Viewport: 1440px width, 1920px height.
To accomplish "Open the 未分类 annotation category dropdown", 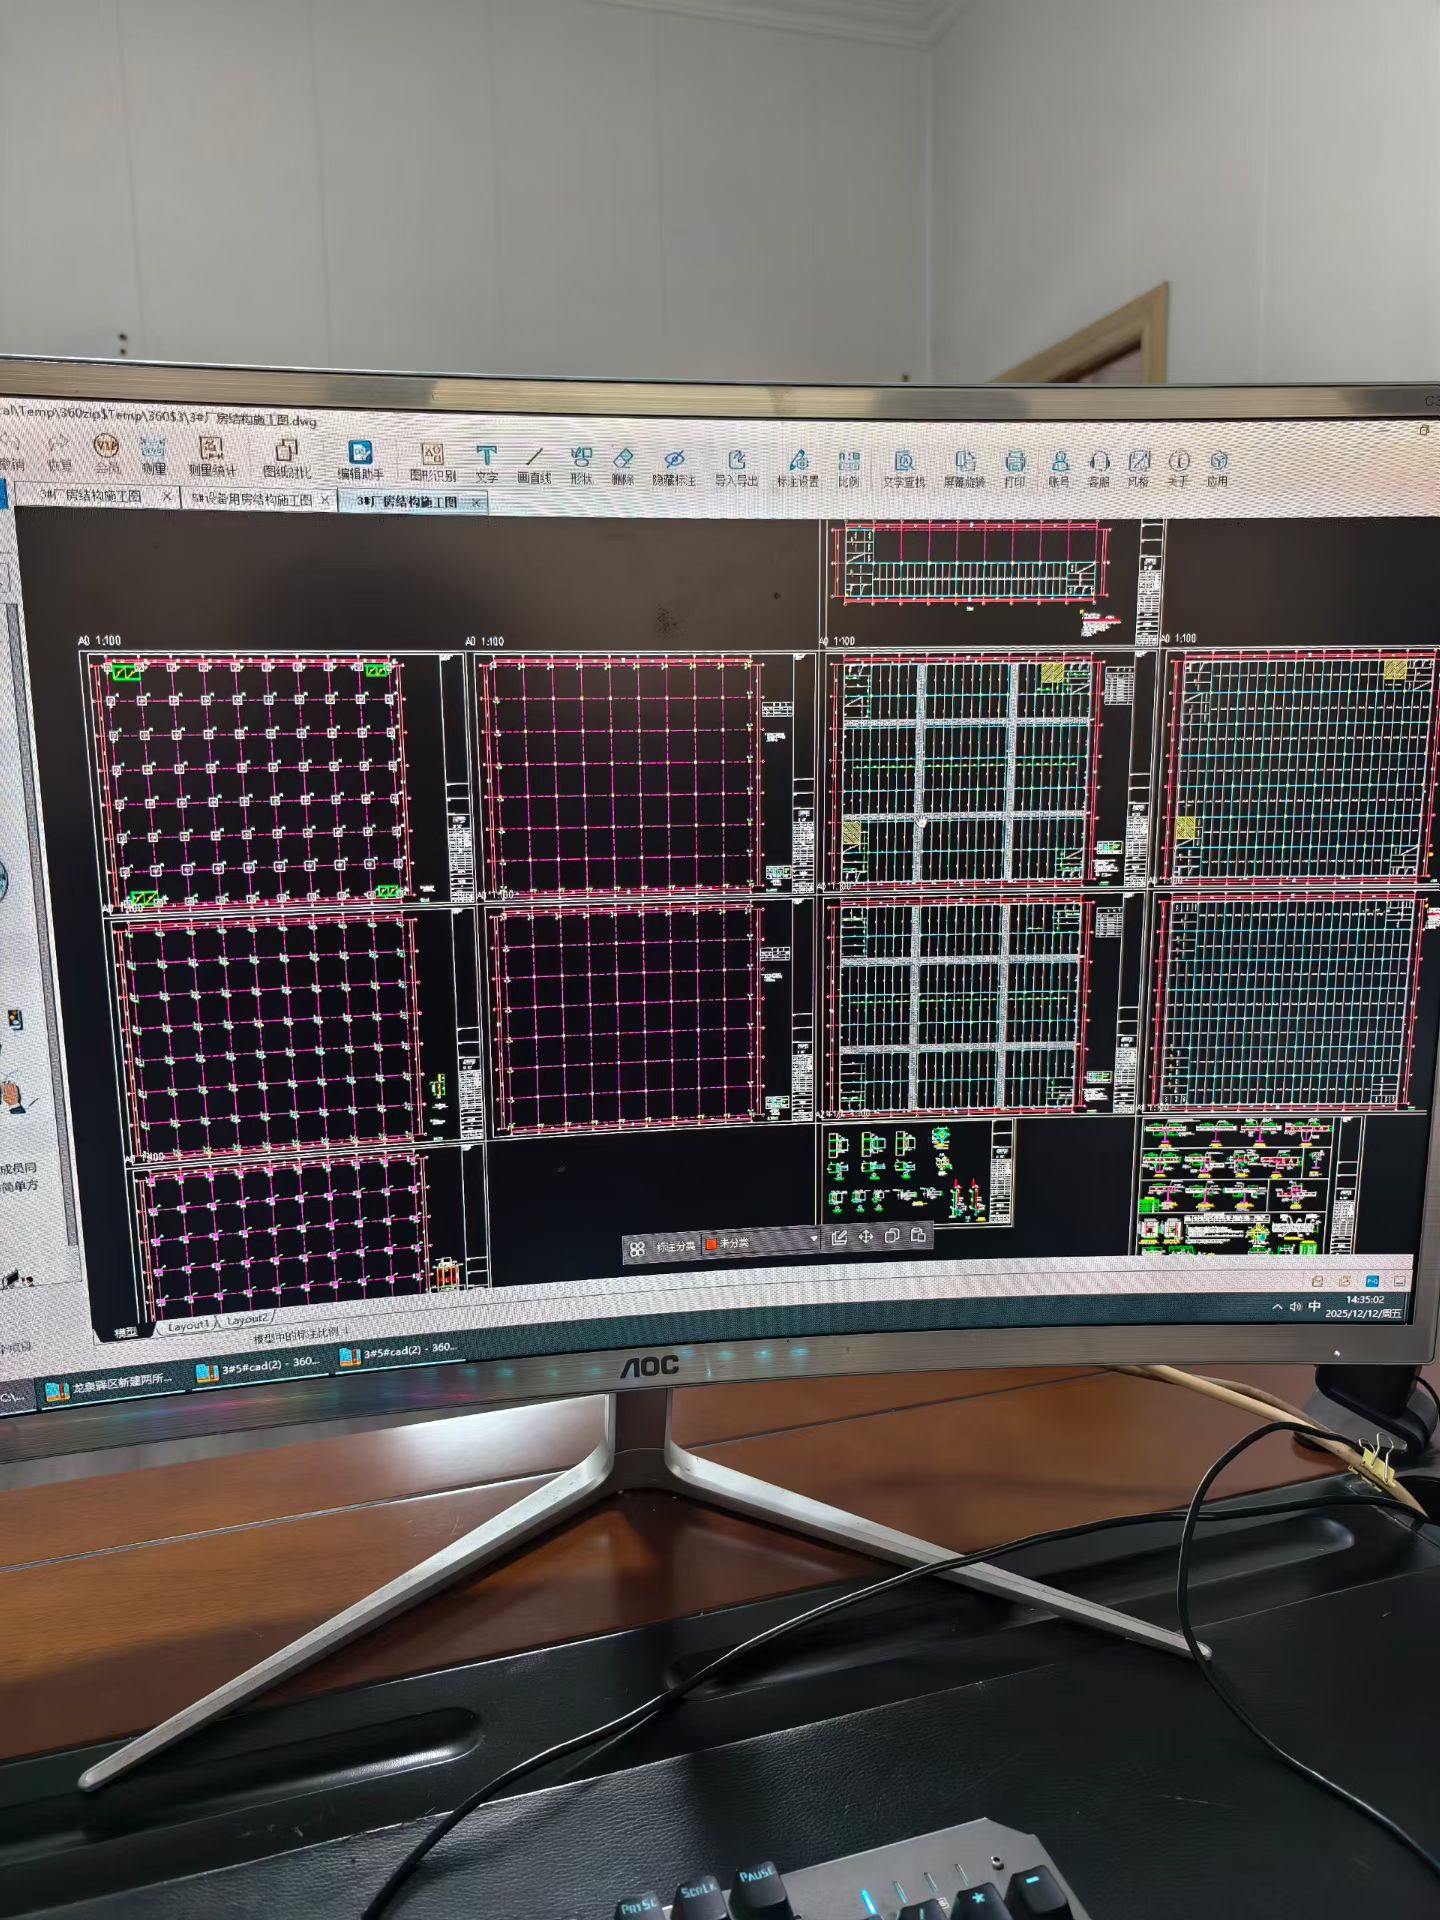I will [x=761, y=1243].
